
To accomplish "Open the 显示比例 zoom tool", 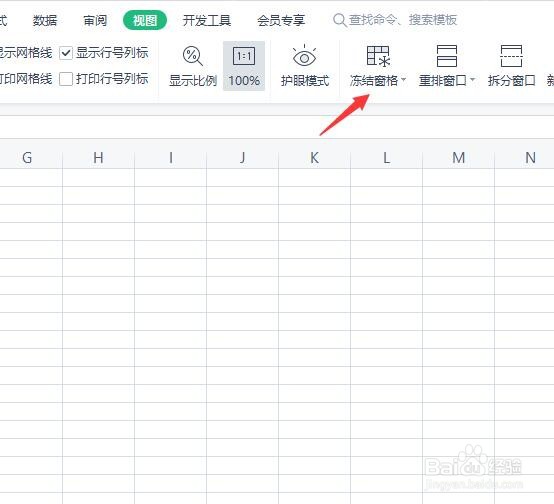I will (x=193, y=66).
